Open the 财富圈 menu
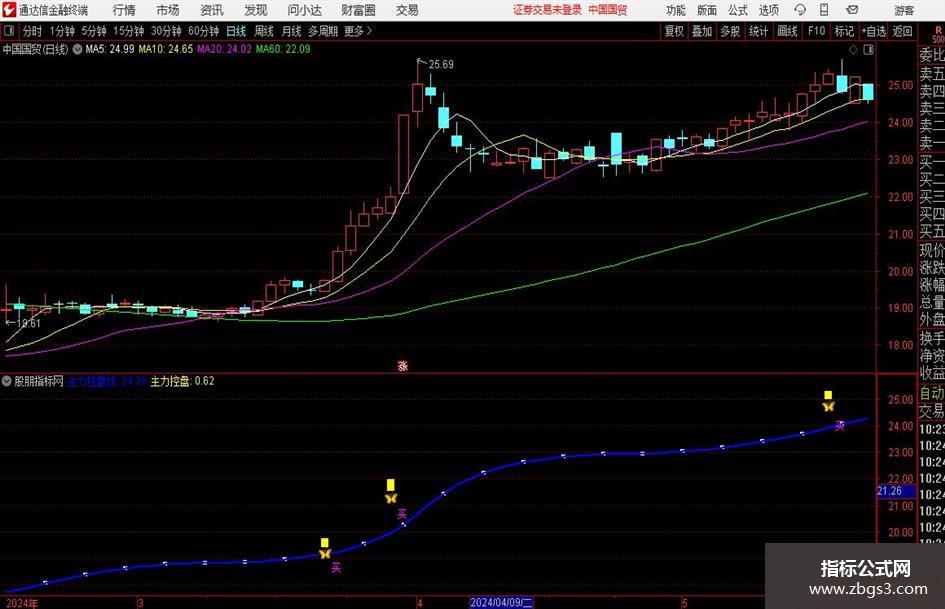 point(358,10)
